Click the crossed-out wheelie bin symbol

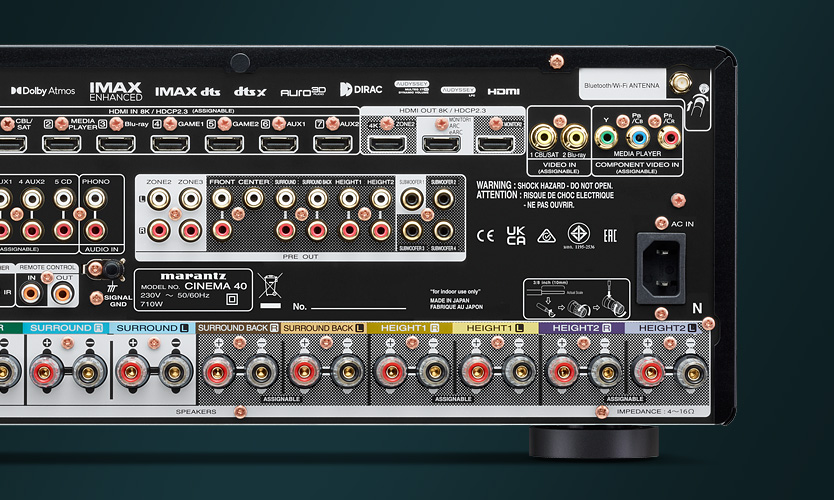[x=268, y=287]
